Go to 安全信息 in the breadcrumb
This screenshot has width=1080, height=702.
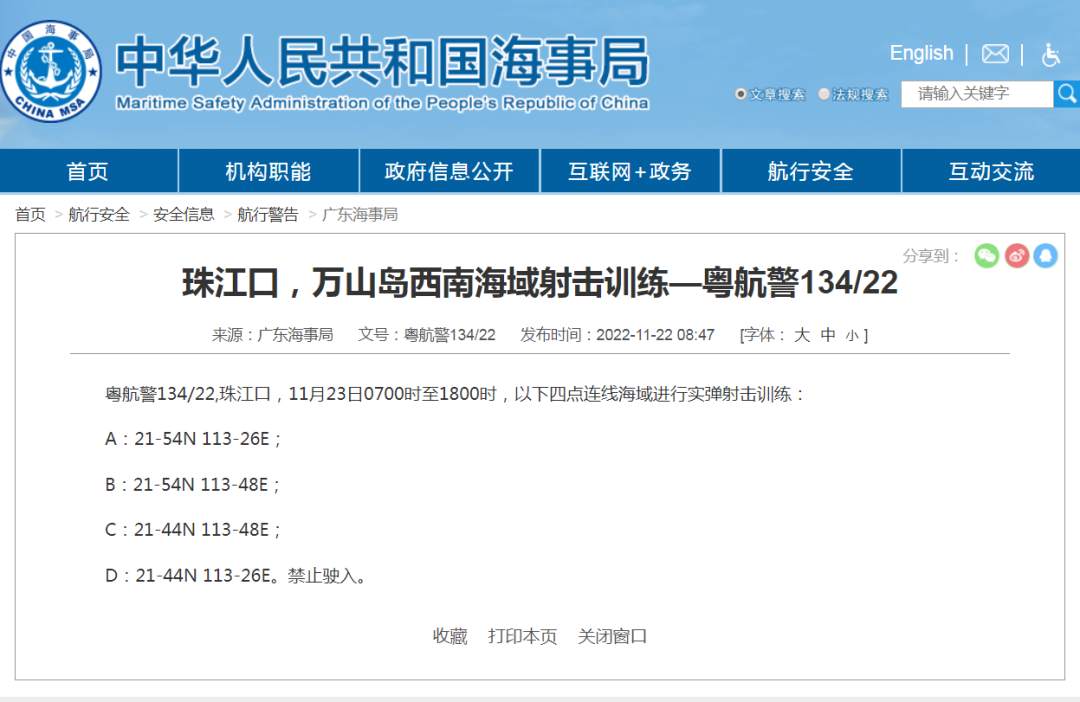coord(184,214)
